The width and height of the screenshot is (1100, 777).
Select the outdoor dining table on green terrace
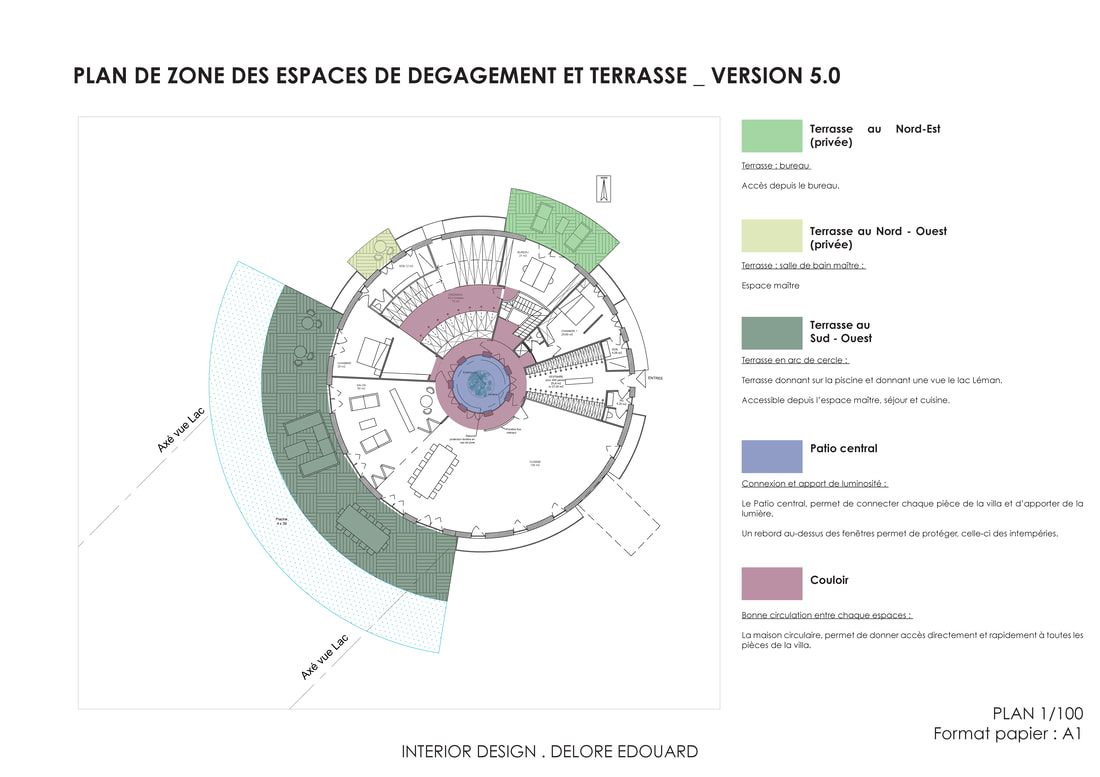pyautogui.click(x=363, y=530)
